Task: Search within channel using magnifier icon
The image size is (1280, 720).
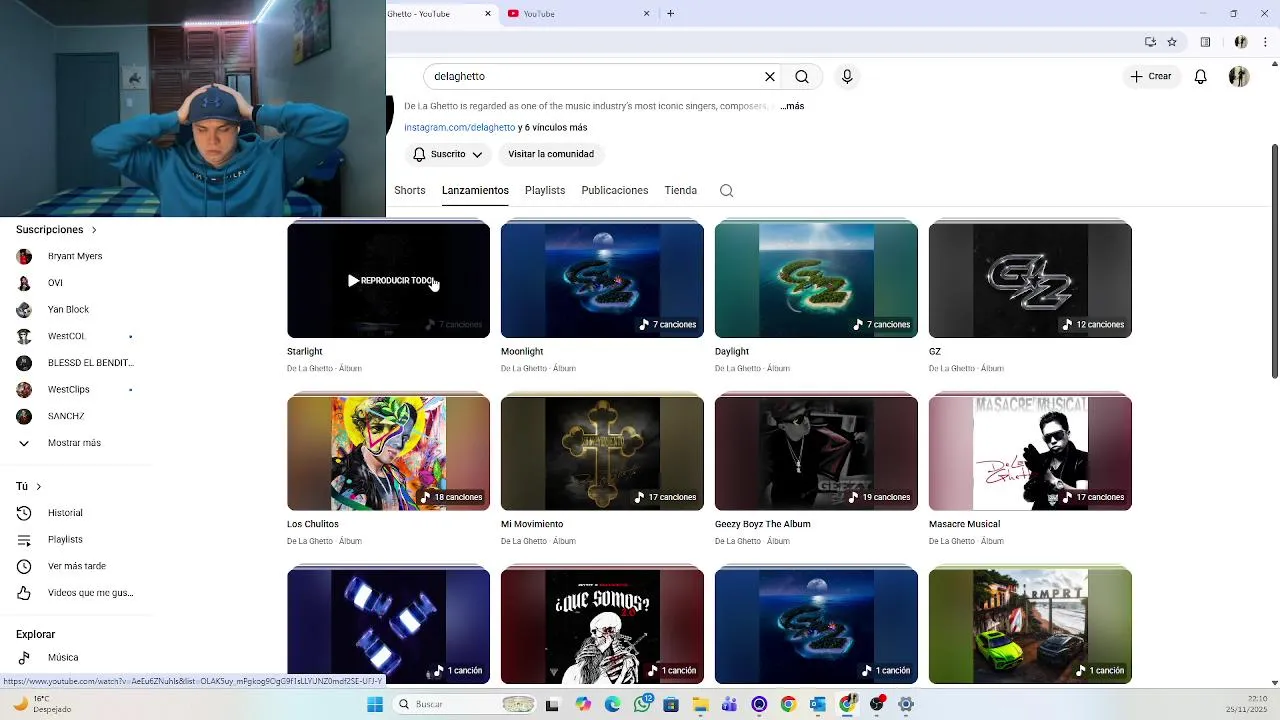Action: coord(727,190)
